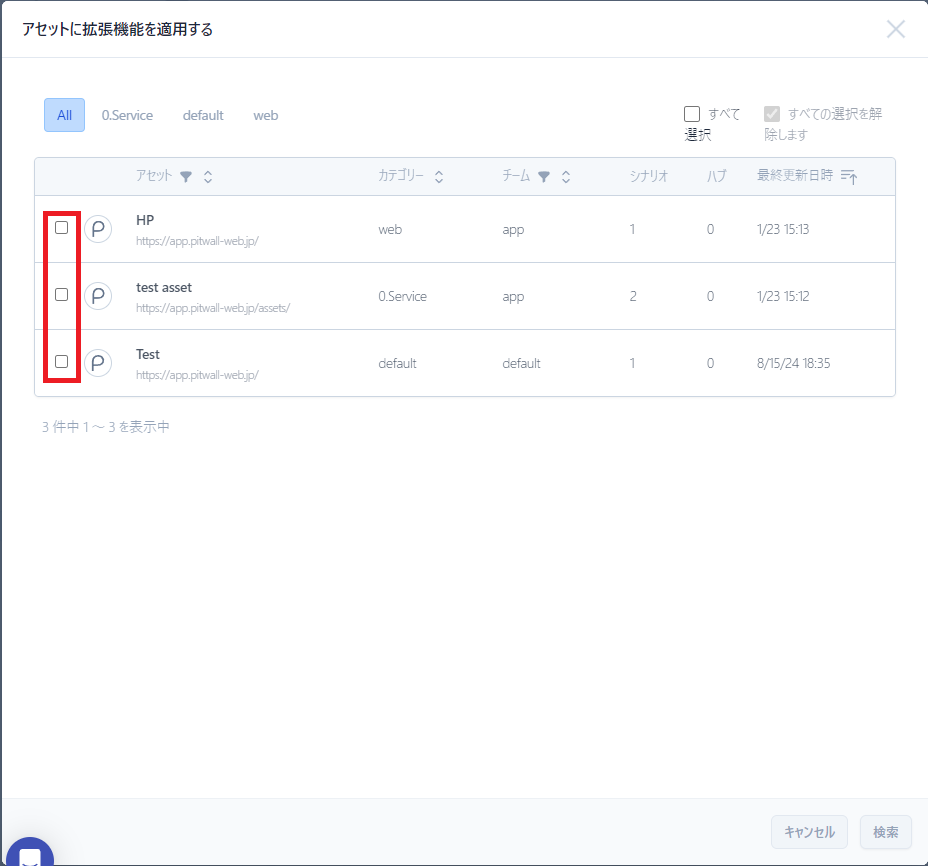The image size is (928, 866).
Task: Click the 検索 button
Action: 885,832
